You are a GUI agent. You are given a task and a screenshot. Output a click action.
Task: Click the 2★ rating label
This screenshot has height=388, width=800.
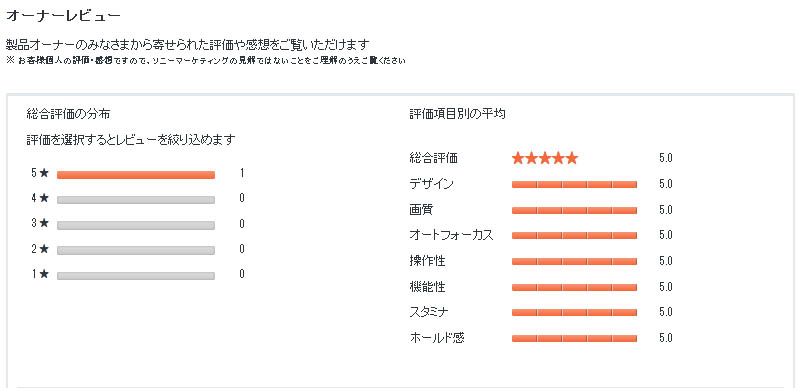40,249
